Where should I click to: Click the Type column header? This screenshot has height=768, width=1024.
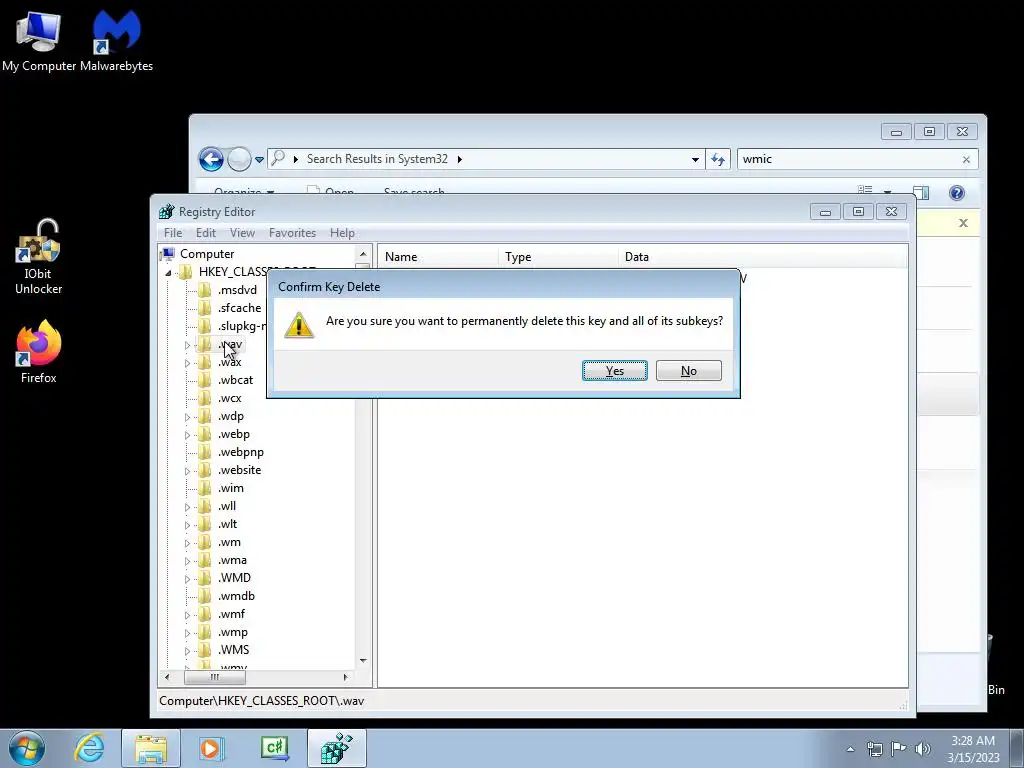point(558,257)
